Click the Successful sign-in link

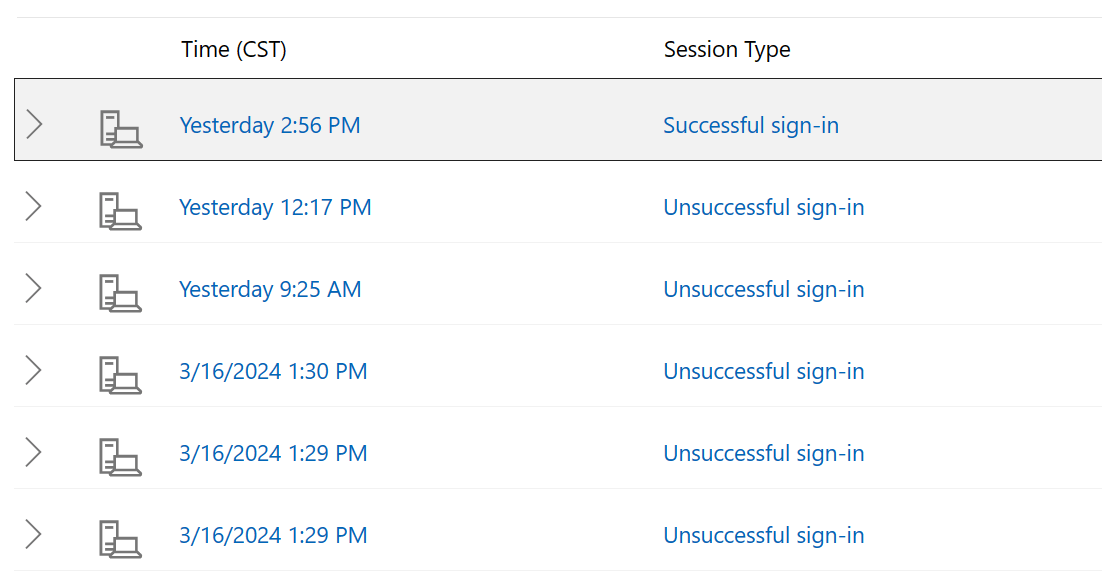[751, 125]
